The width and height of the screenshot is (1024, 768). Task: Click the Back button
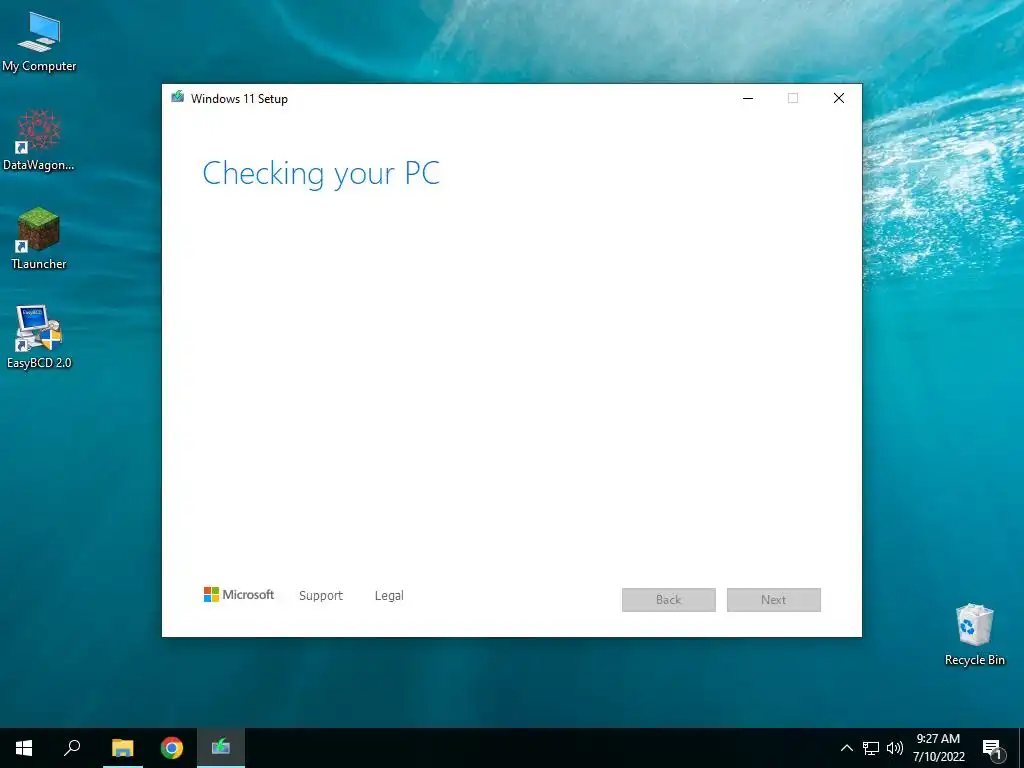coord(669,600)
